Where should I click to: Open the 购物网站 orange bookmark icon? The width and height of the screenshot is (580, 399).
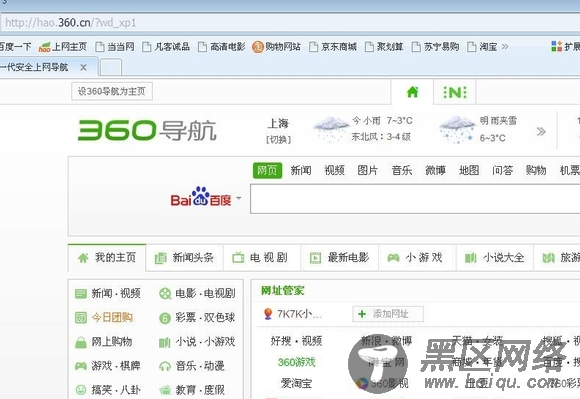point(257,47)
